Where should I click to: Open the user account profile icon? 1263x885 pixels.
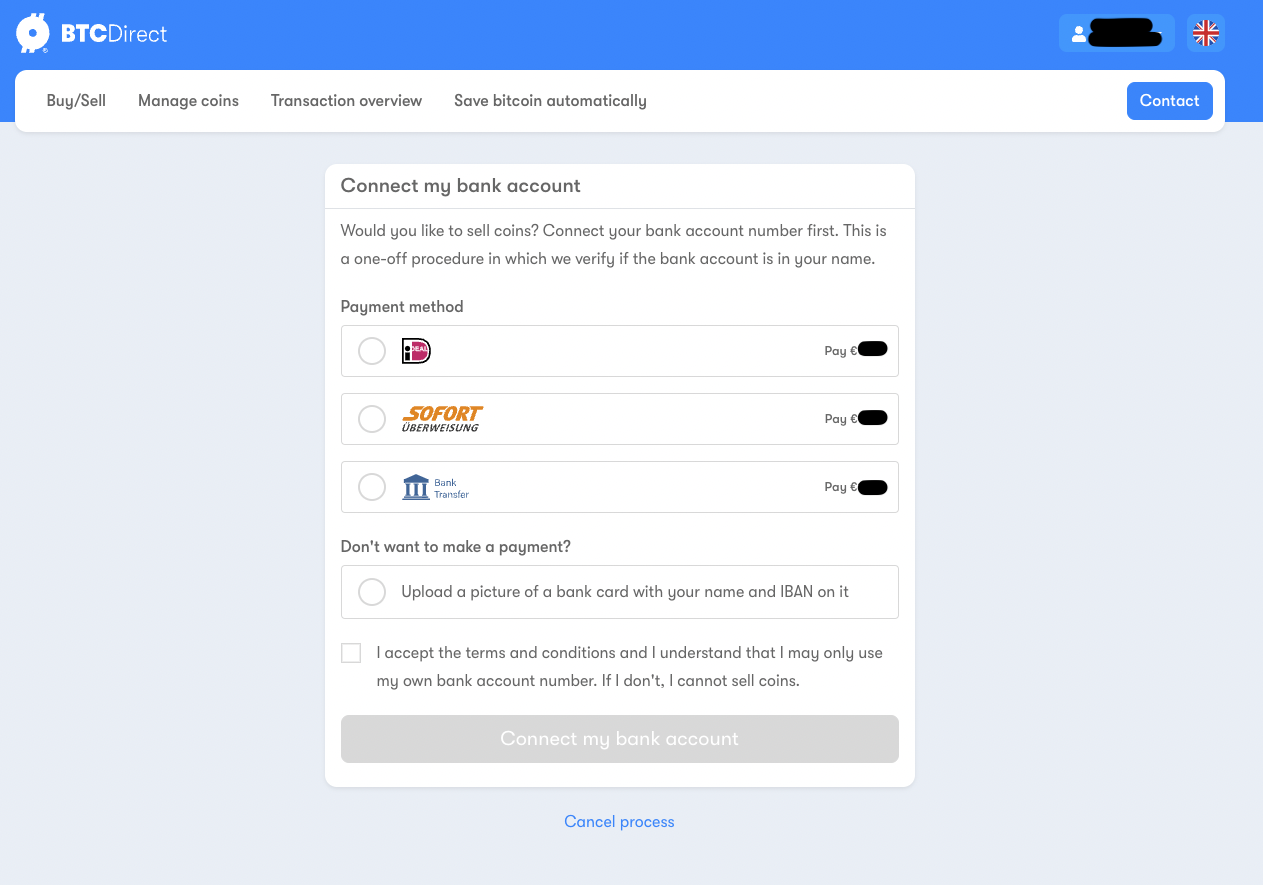tap(1079, 34)
